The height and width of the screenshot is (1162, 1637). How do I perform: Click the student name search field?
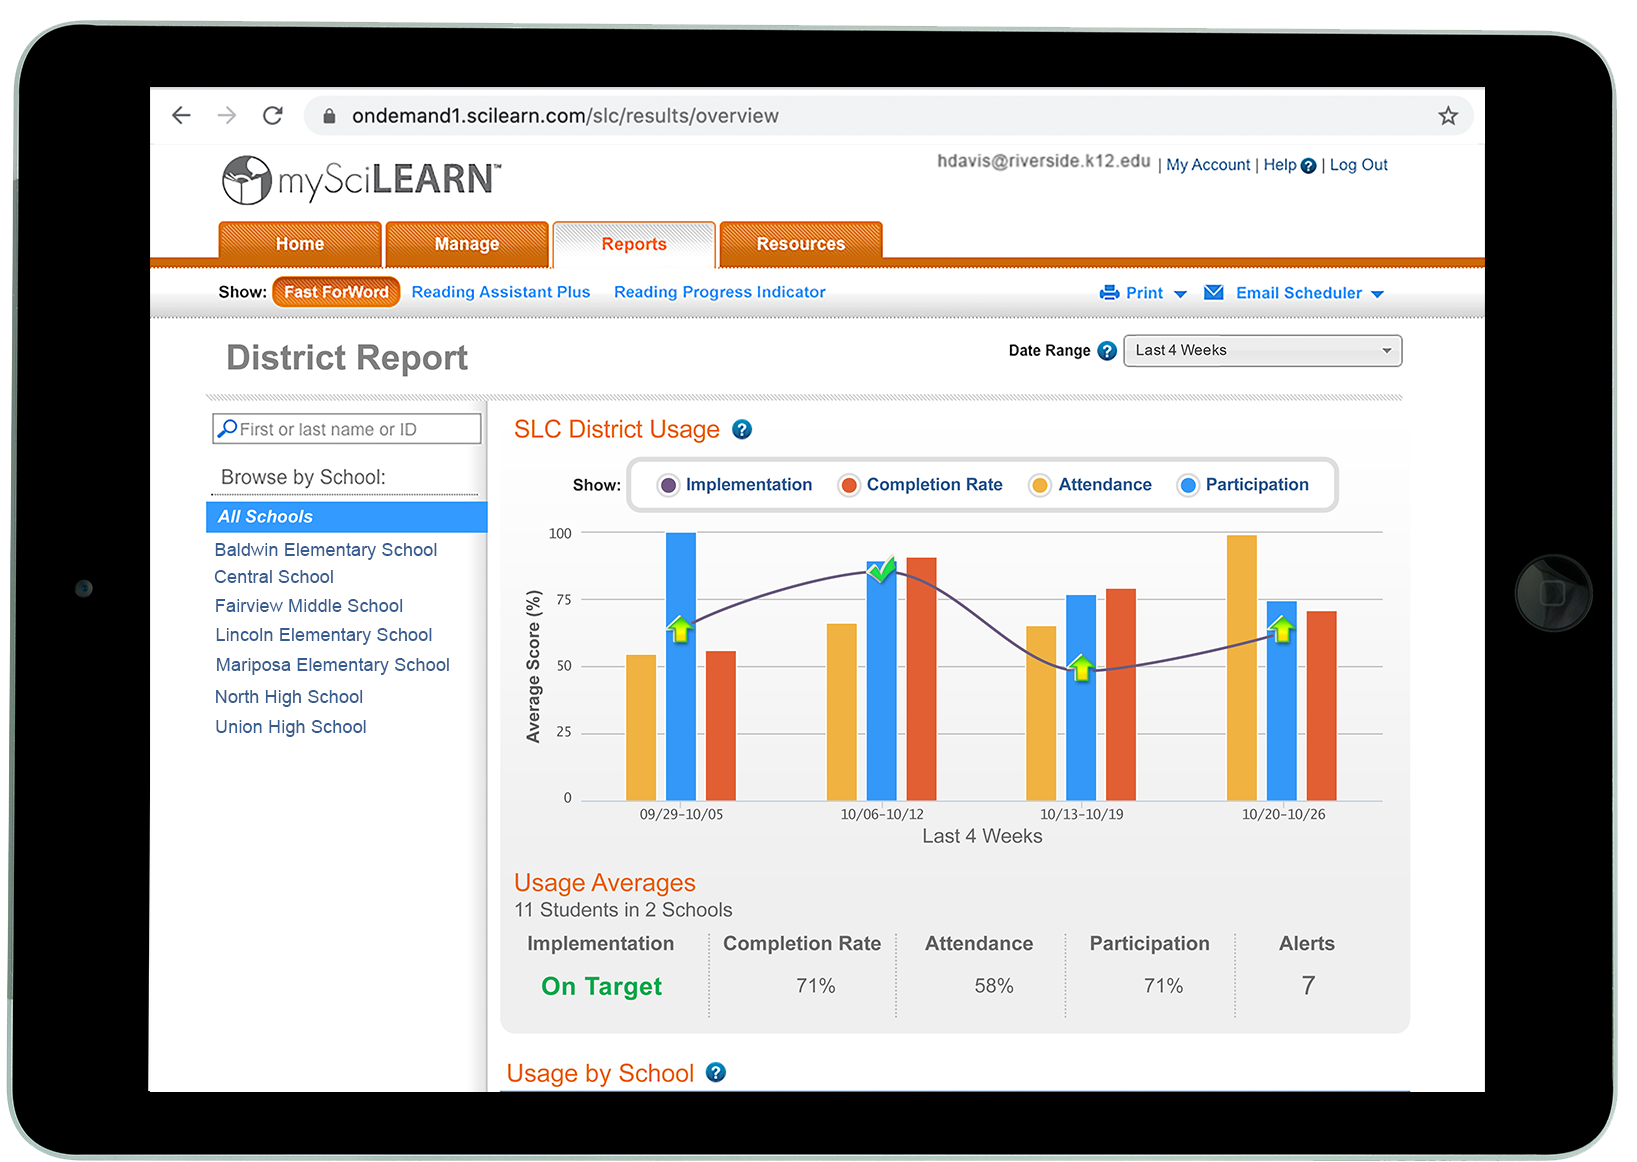346,429
